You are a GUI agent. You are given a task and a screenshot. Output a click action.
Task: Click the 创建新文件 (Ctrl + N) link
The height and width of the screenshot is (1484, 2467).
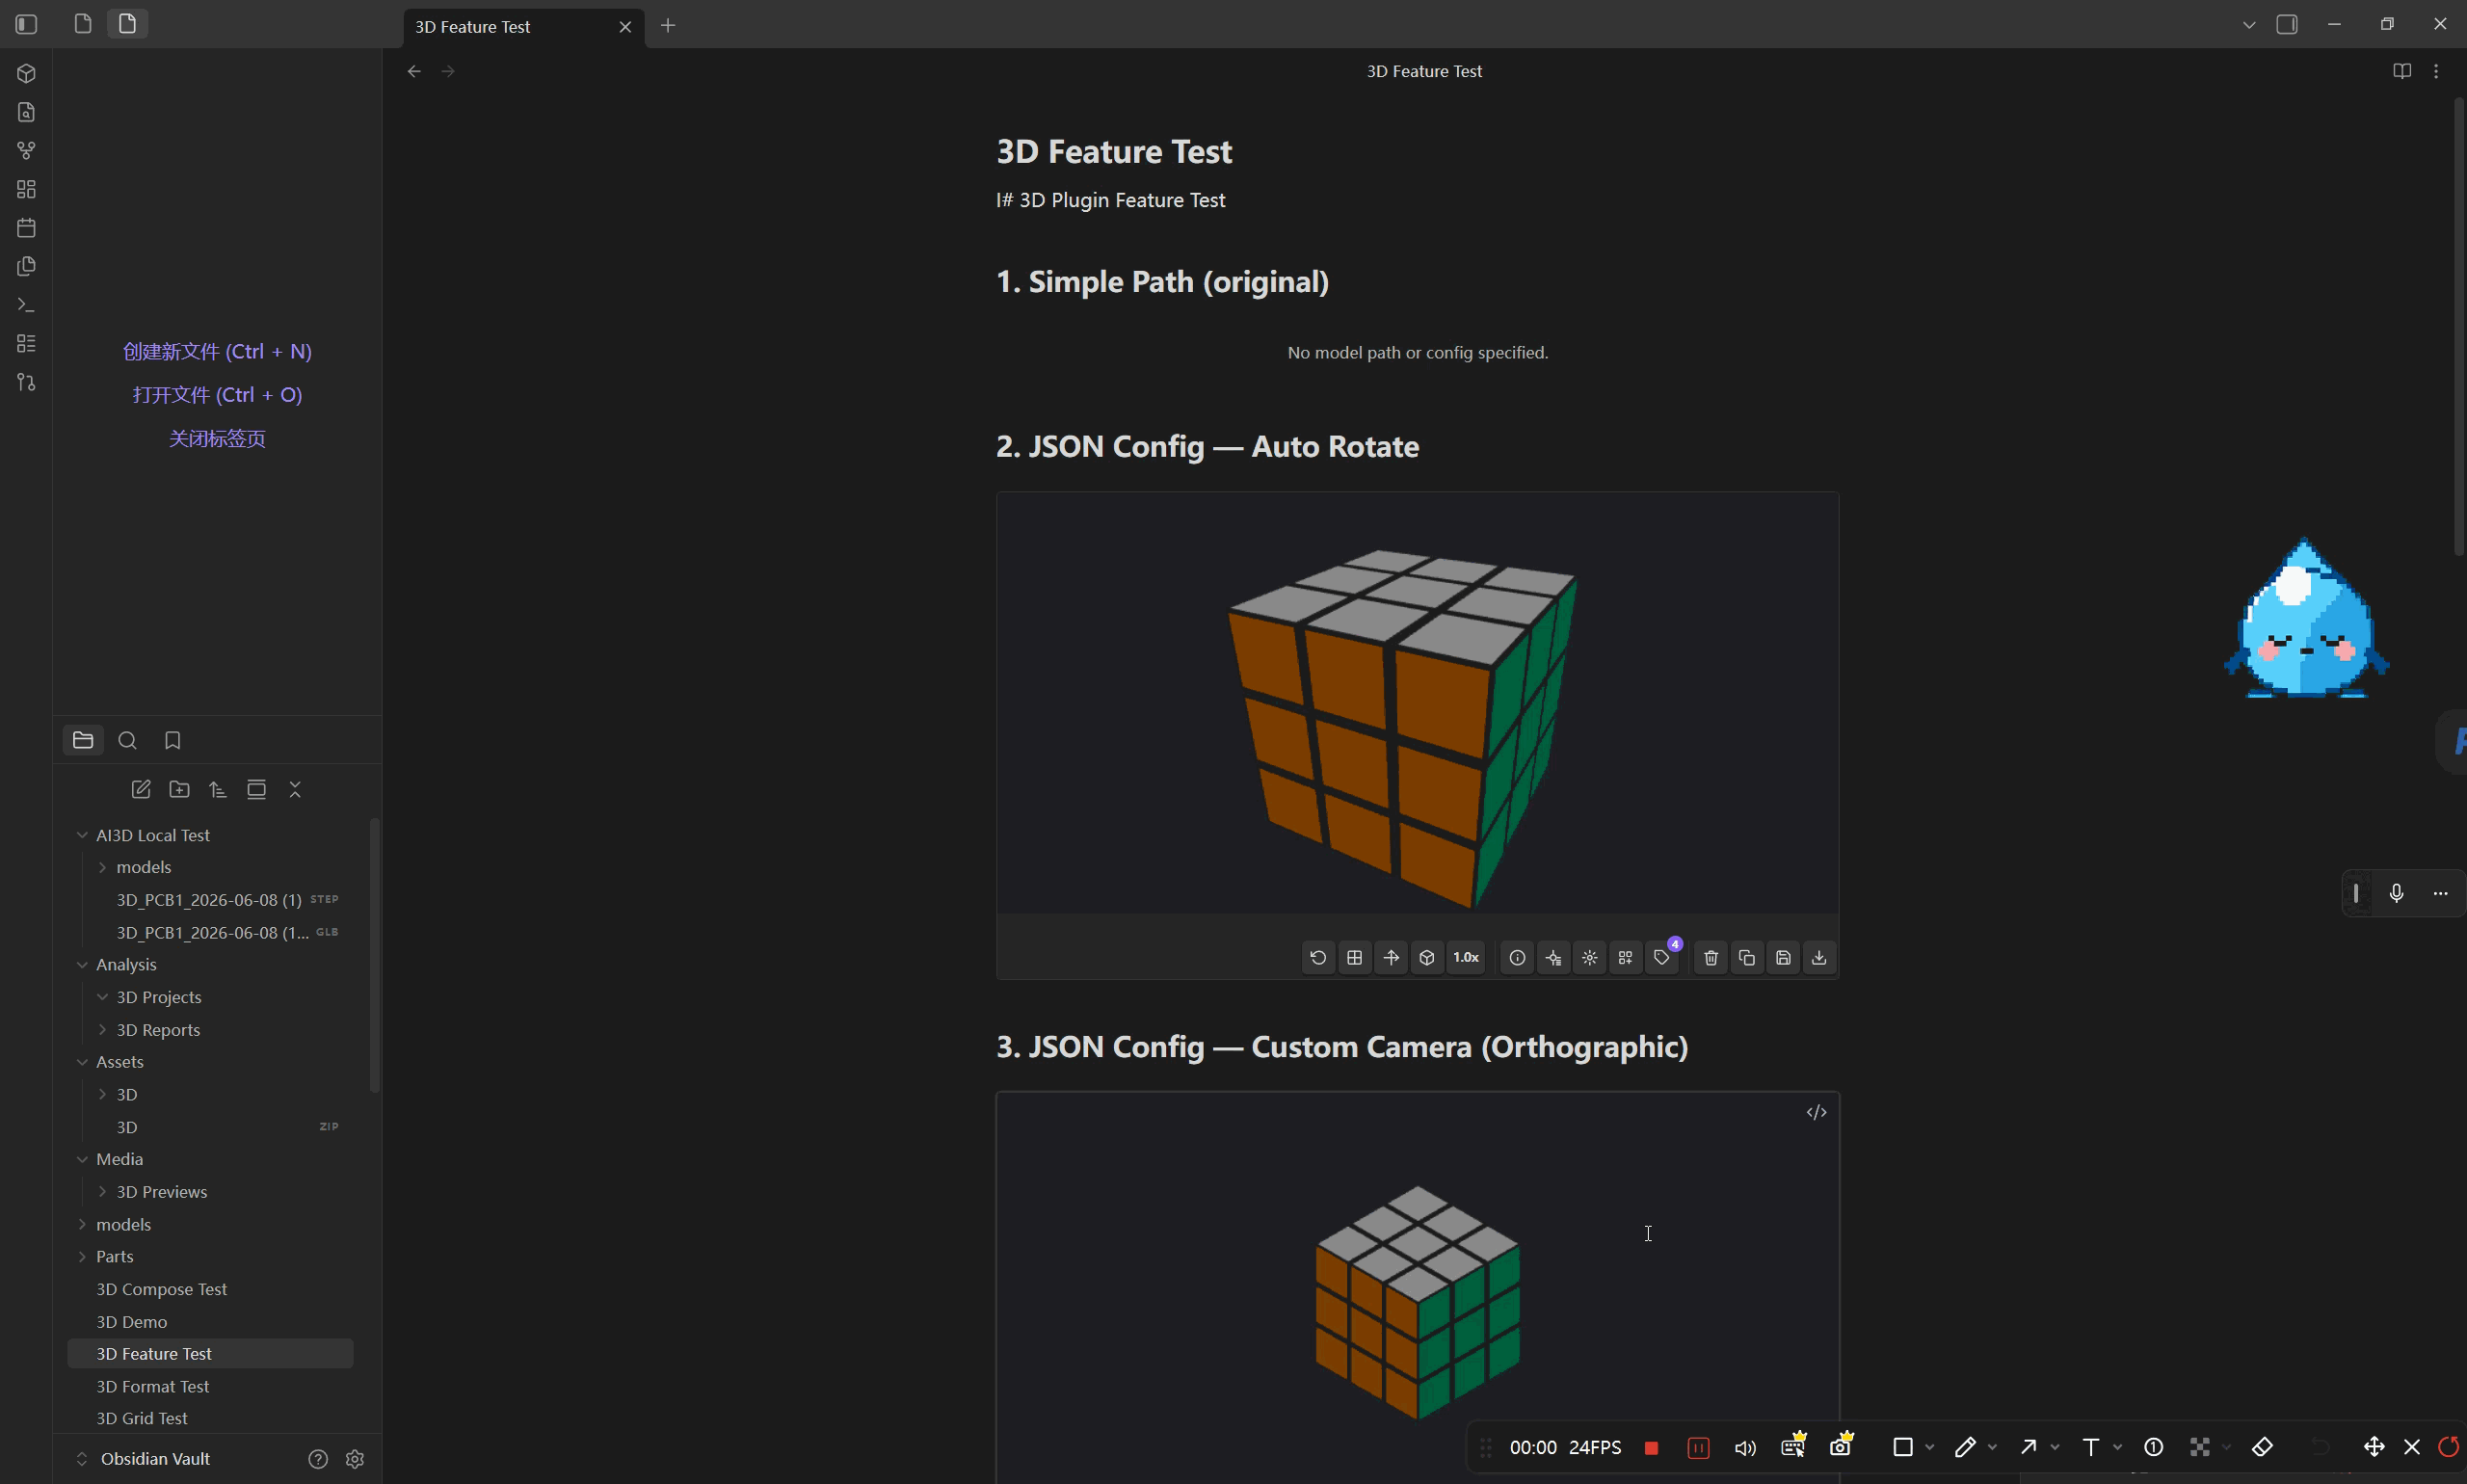tap(217, 352)
